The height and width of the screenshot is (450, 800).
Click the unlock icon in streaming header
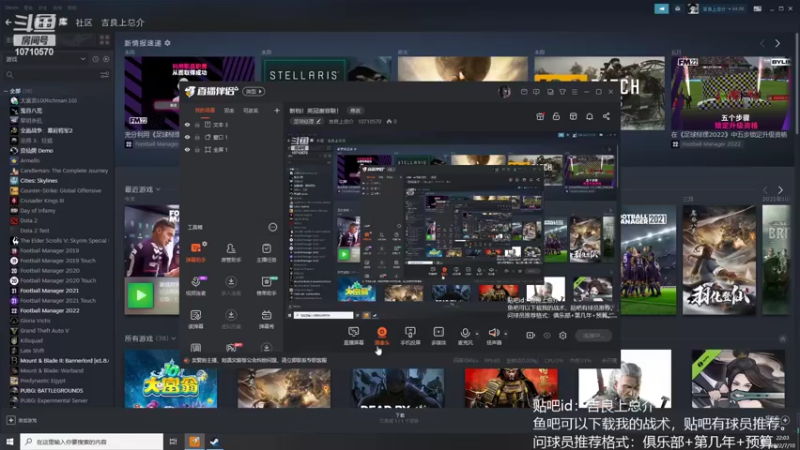pyautogui.click(x=556, y=116)
